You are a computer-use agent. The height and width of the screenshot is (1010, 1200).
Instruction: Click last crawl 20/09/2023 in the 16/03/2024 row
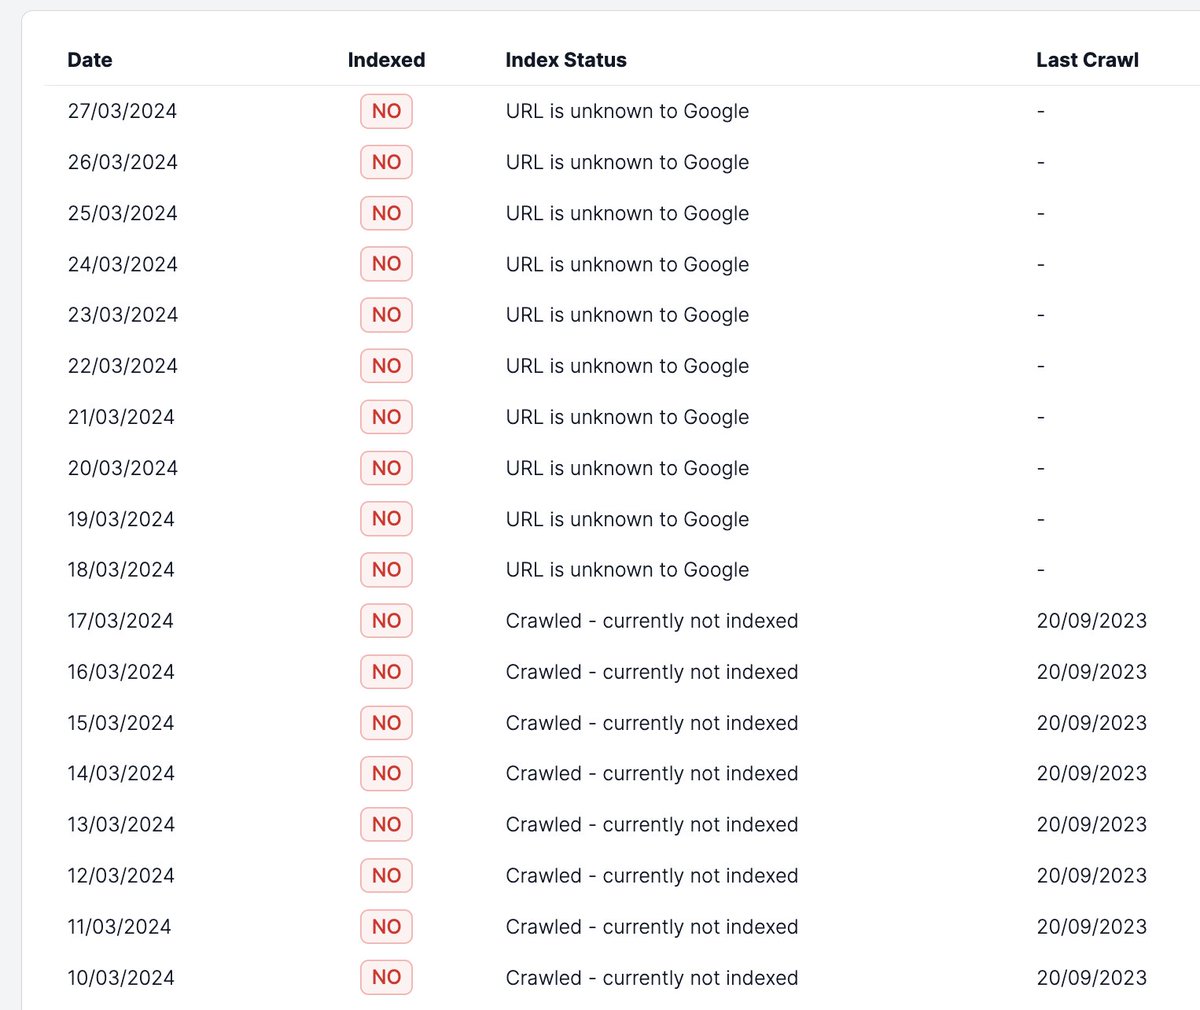pyautogui.click(x=1092, y=672)
